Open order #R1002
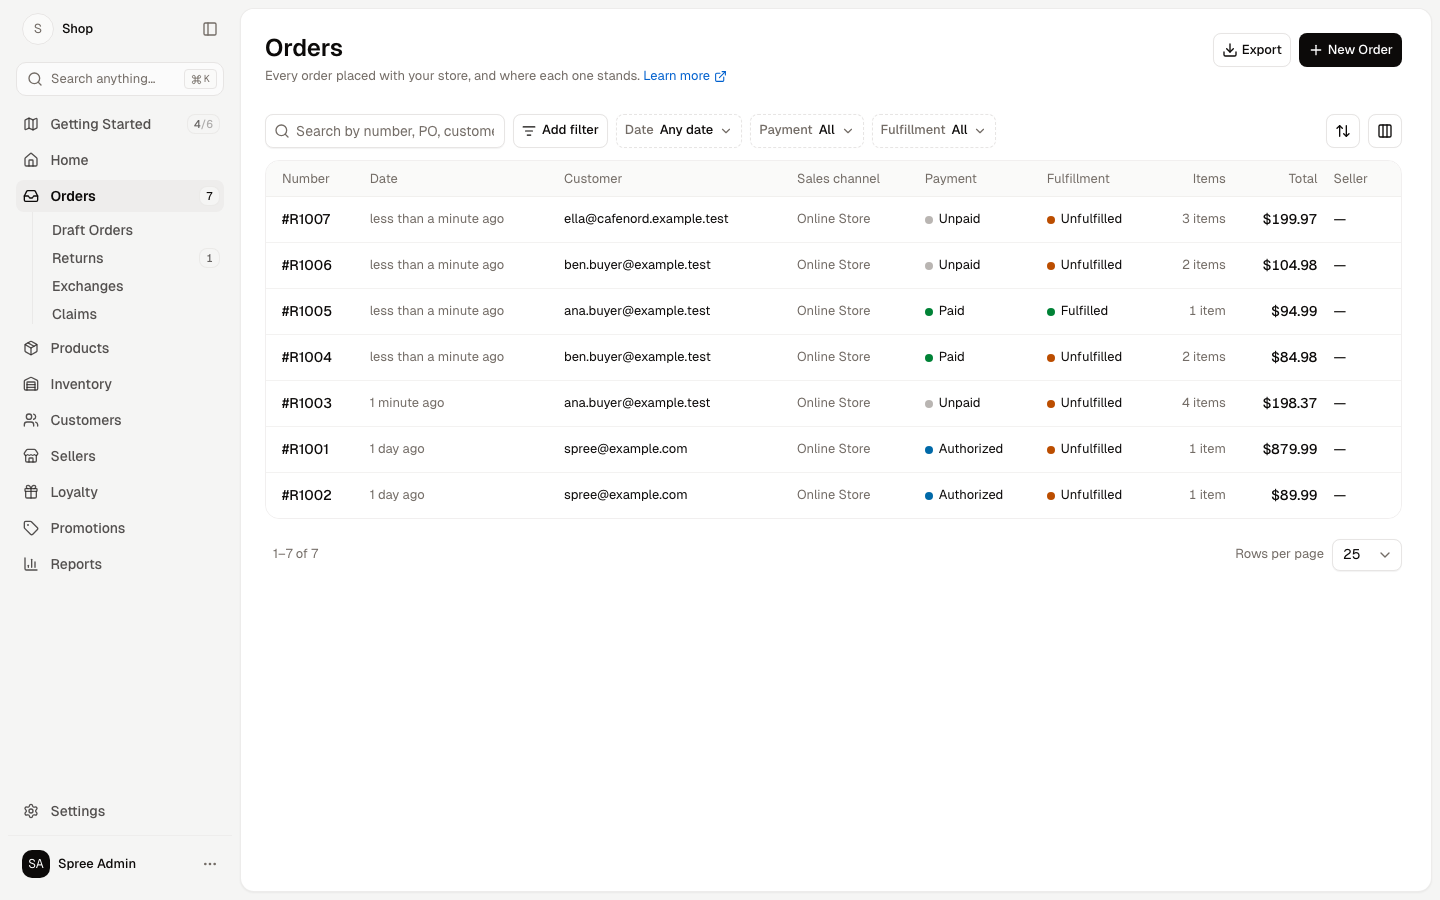This screenshot has width=1440, height=900. [x=306, y=495]
